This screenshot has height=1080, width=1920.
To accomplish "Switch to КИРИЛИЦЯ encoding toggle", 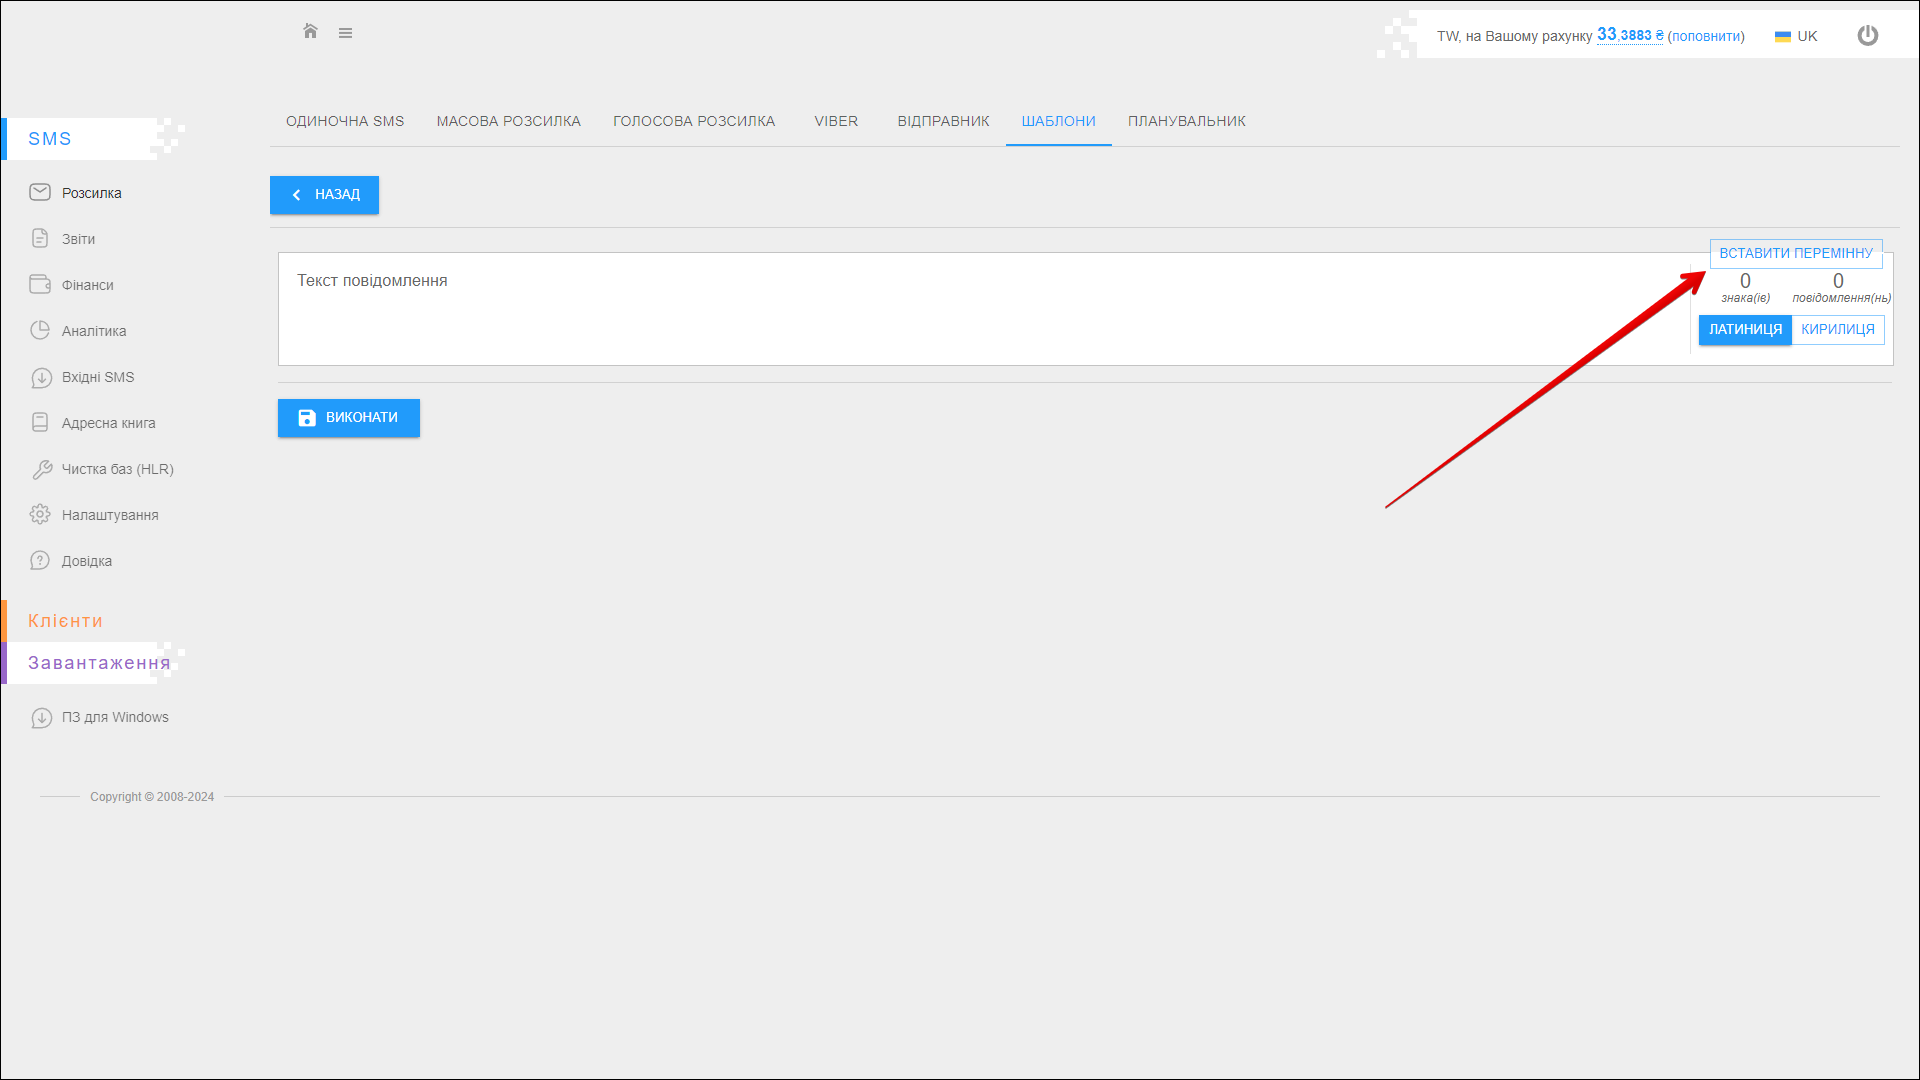I will pyautogui.click(x=1837, y=330).
